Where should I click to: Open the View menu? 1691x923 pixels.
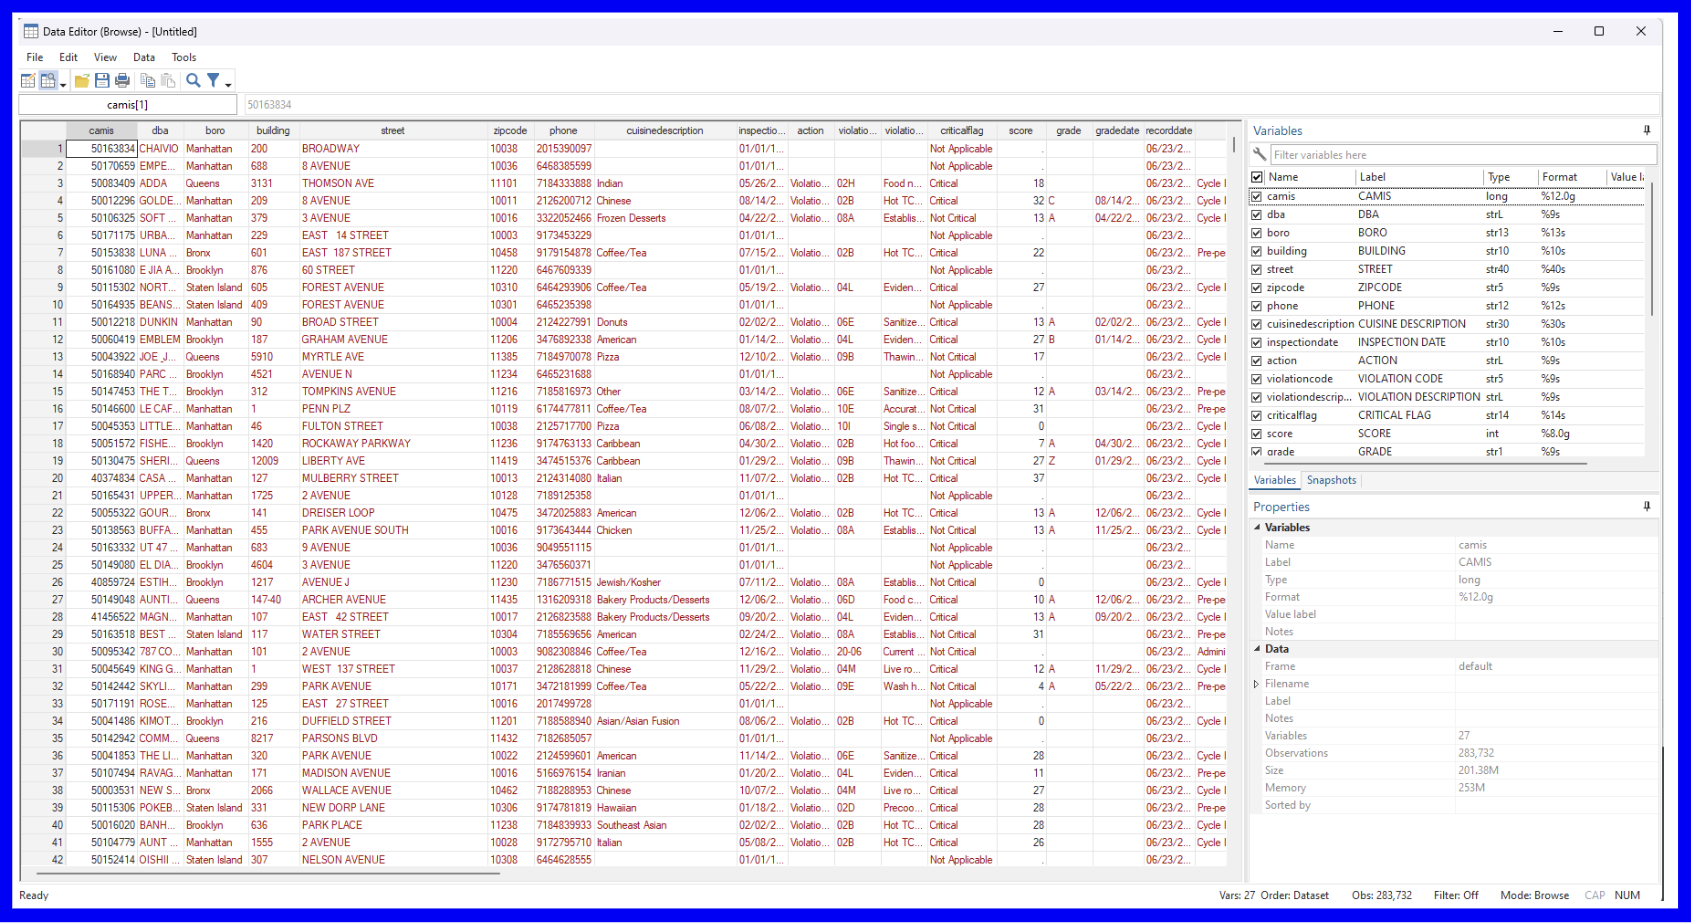pyautogui.click(x=105, y=58)
